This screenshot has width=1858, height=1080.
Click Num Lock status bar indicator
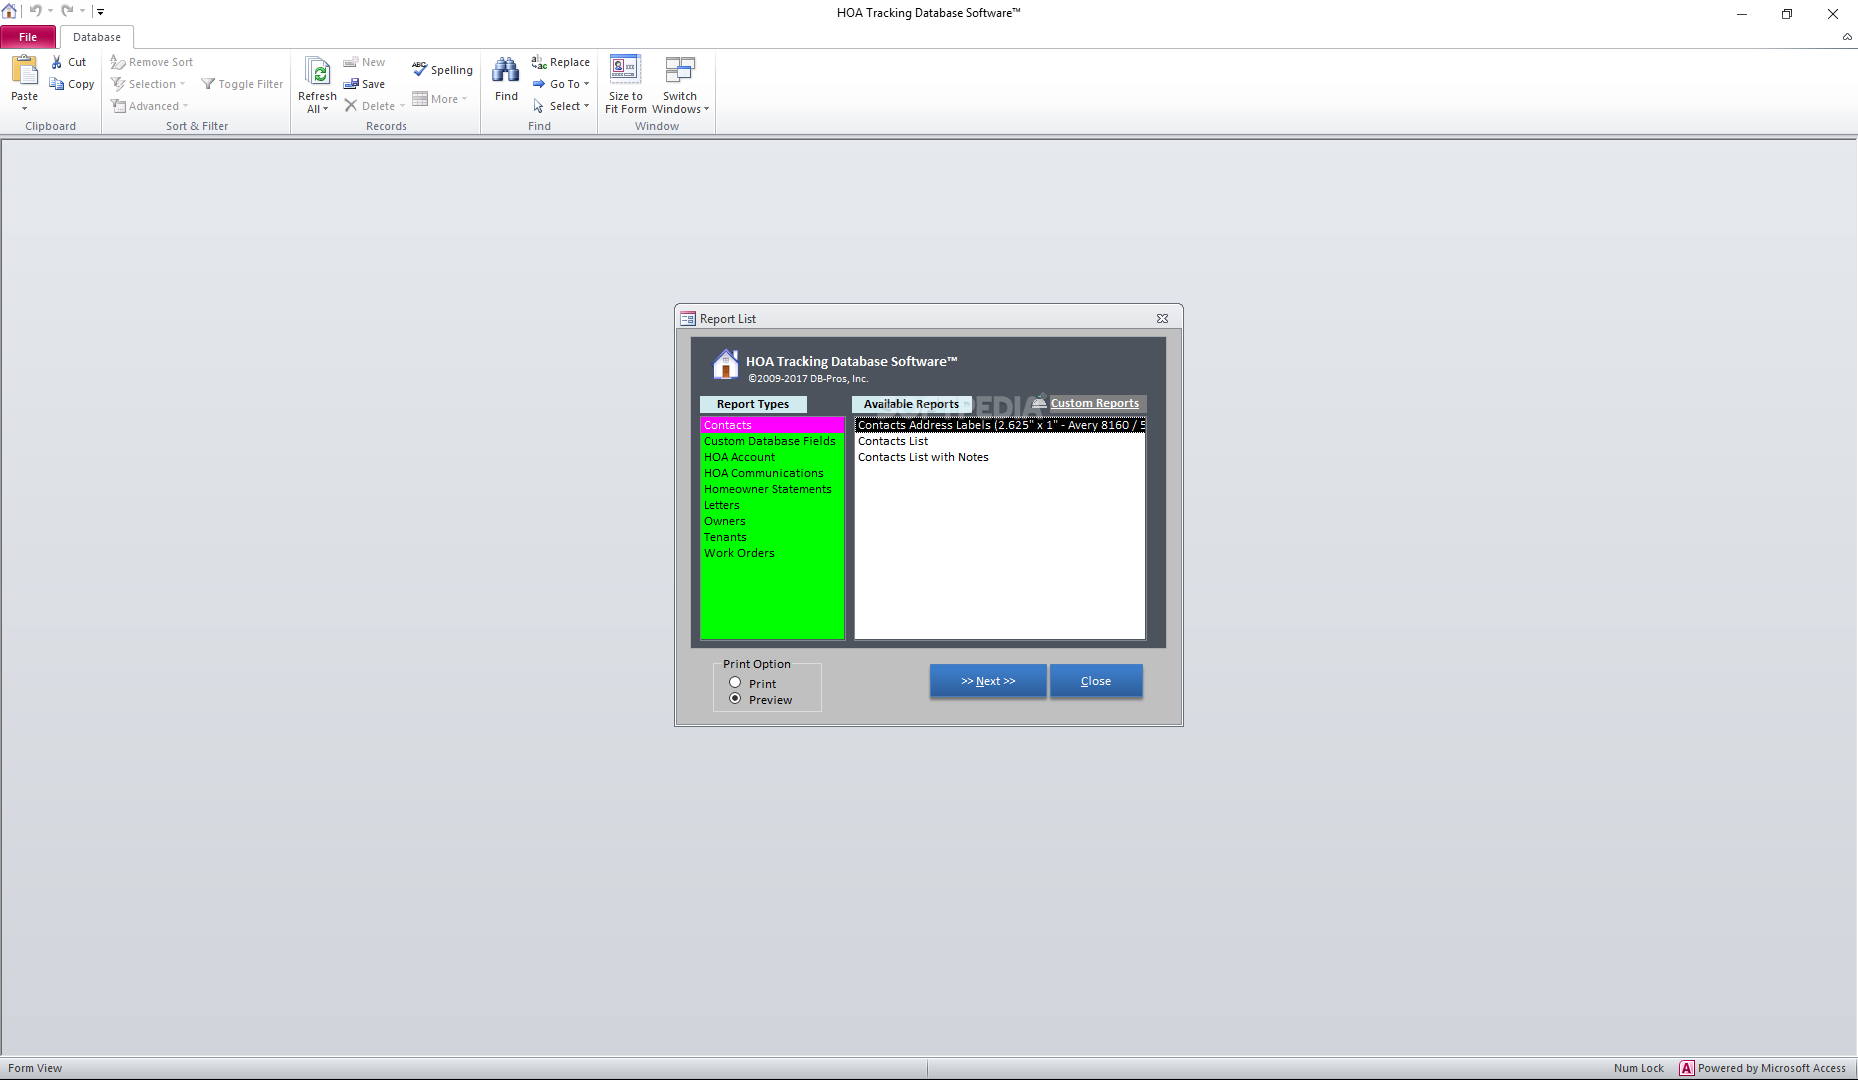coord(1638,1068)
